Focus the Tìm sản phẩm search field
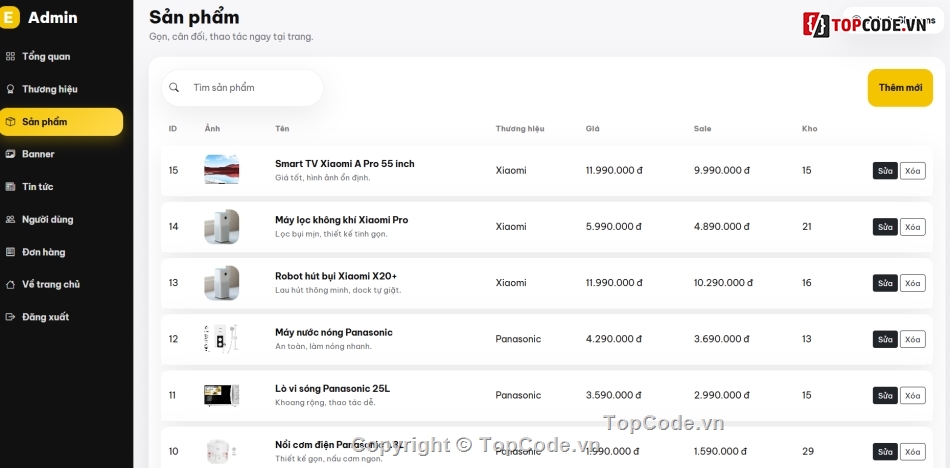Viewport: 950px width, 468px height. coord(242,88)
